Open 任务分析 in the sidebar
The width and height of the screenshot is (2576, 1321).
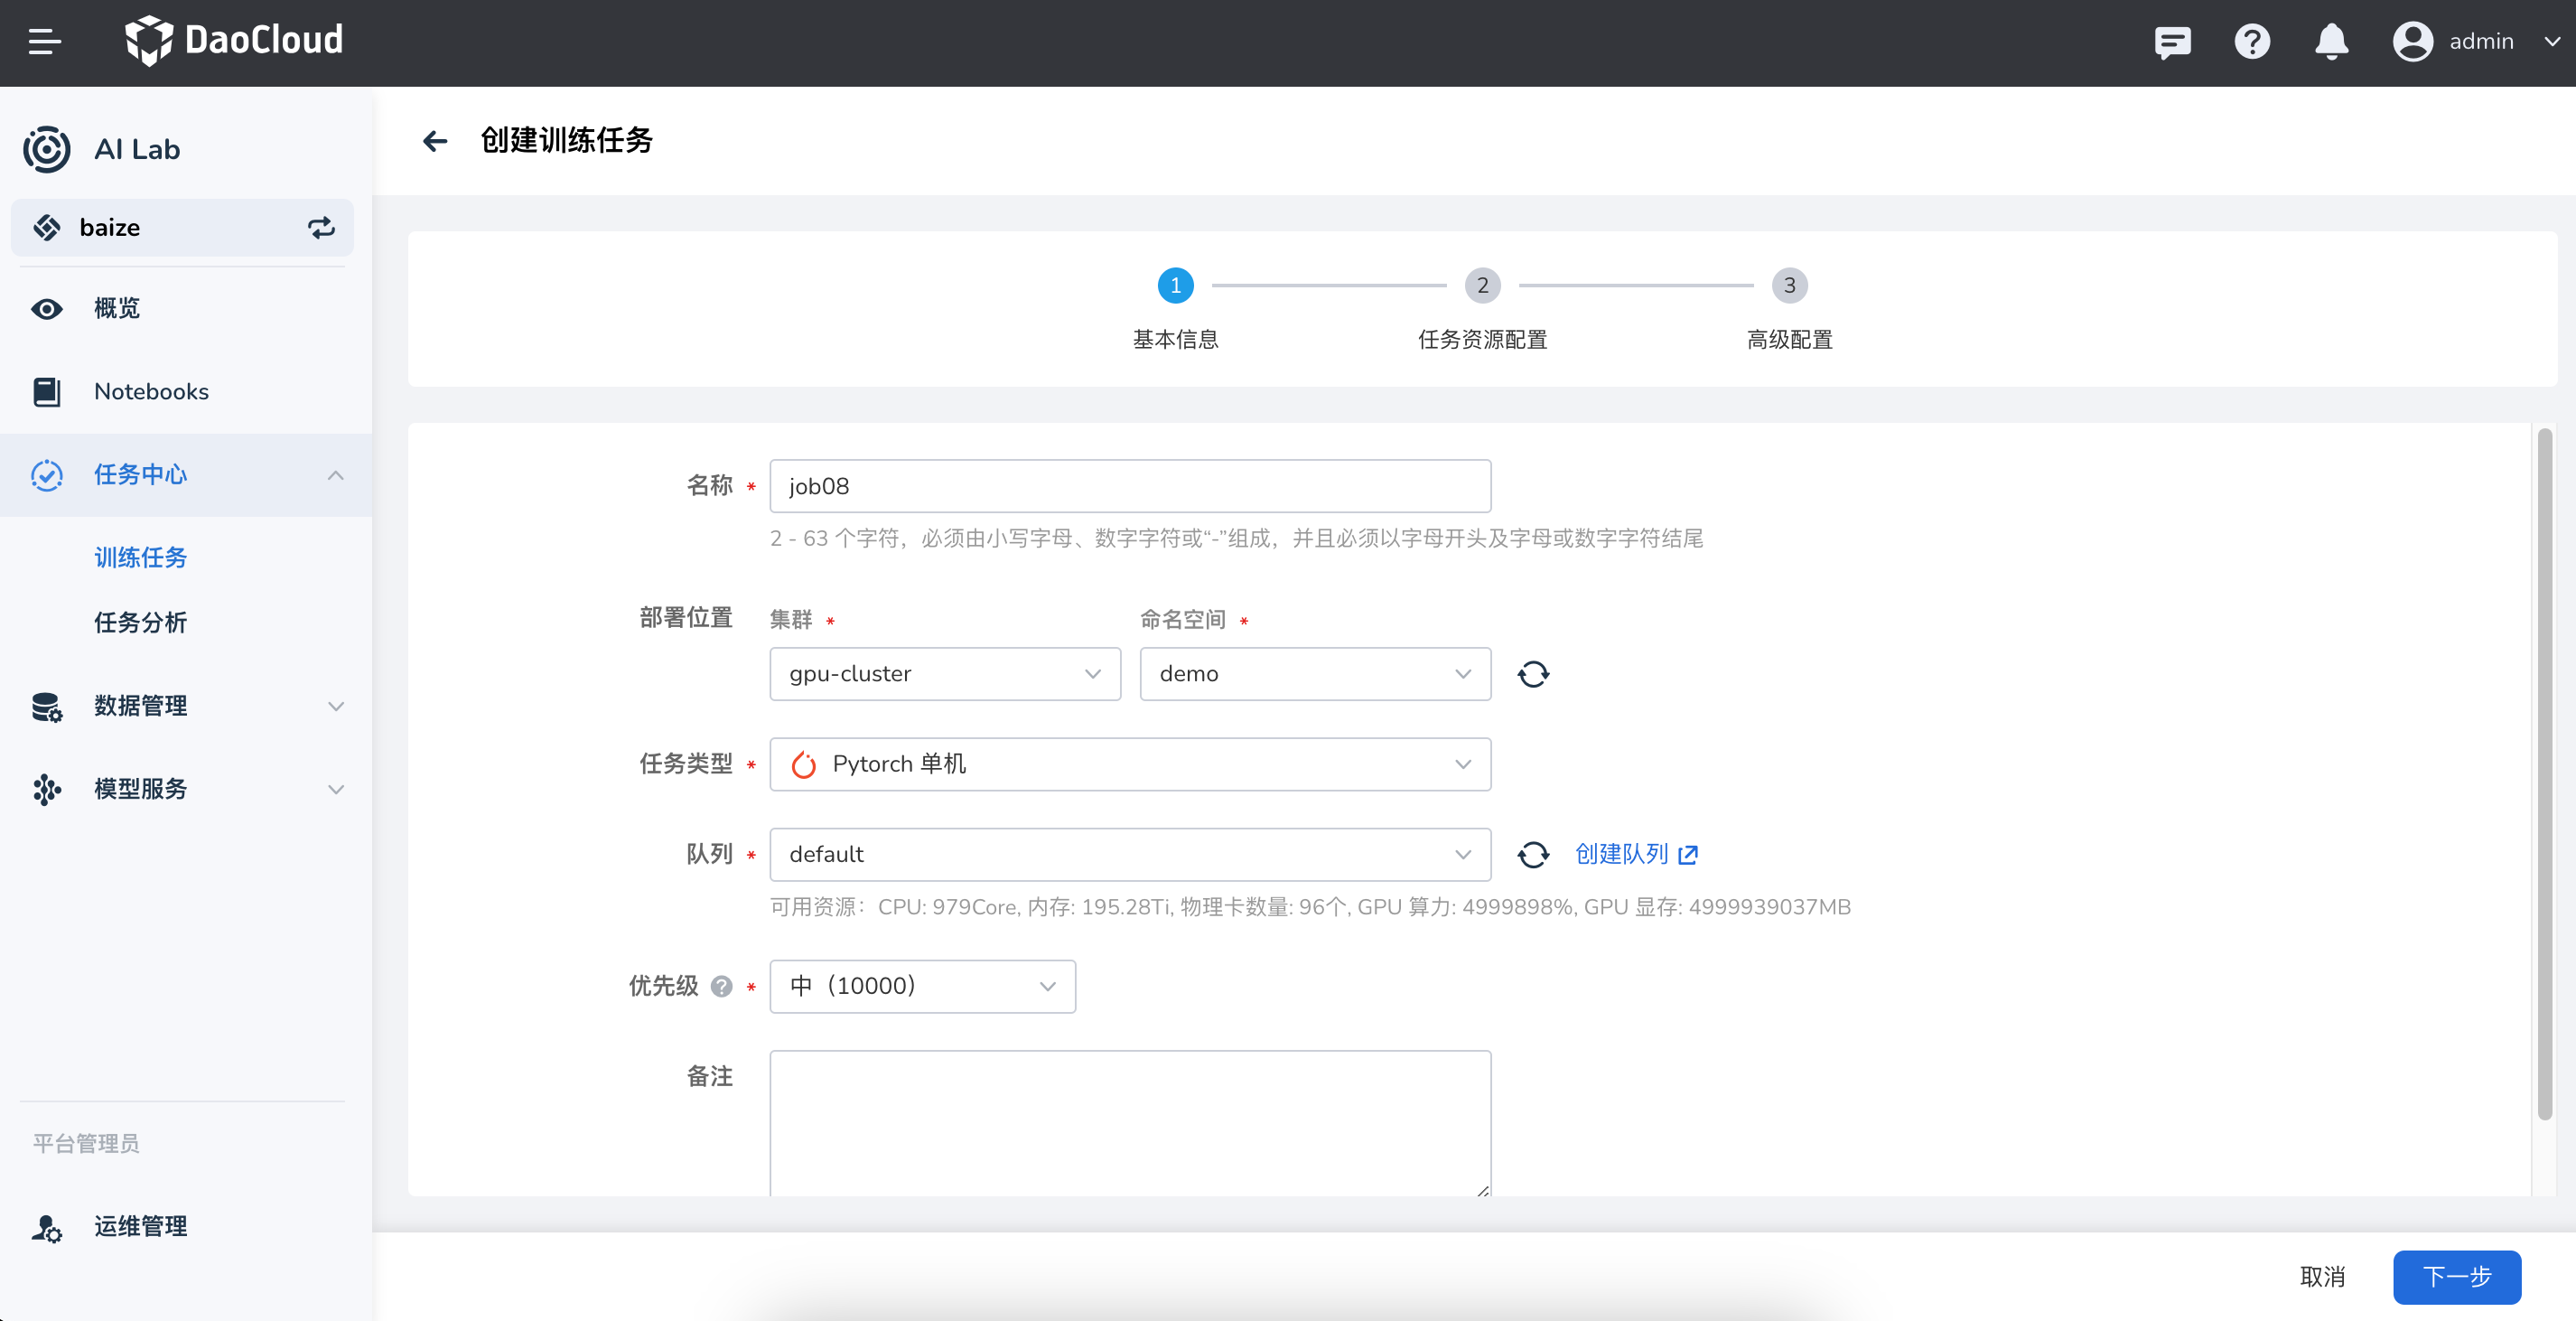pyautogui.click(x=141, y=623)
